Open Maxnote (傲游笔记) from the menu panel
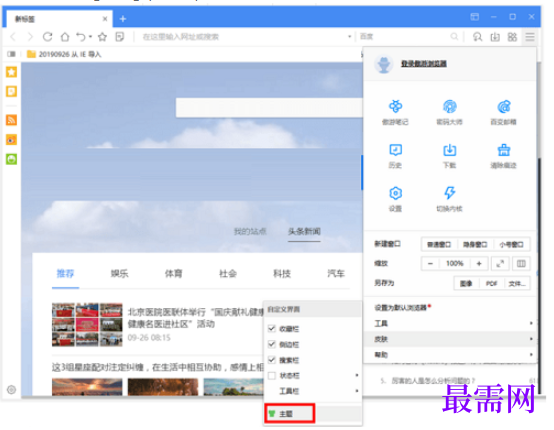 395,112
